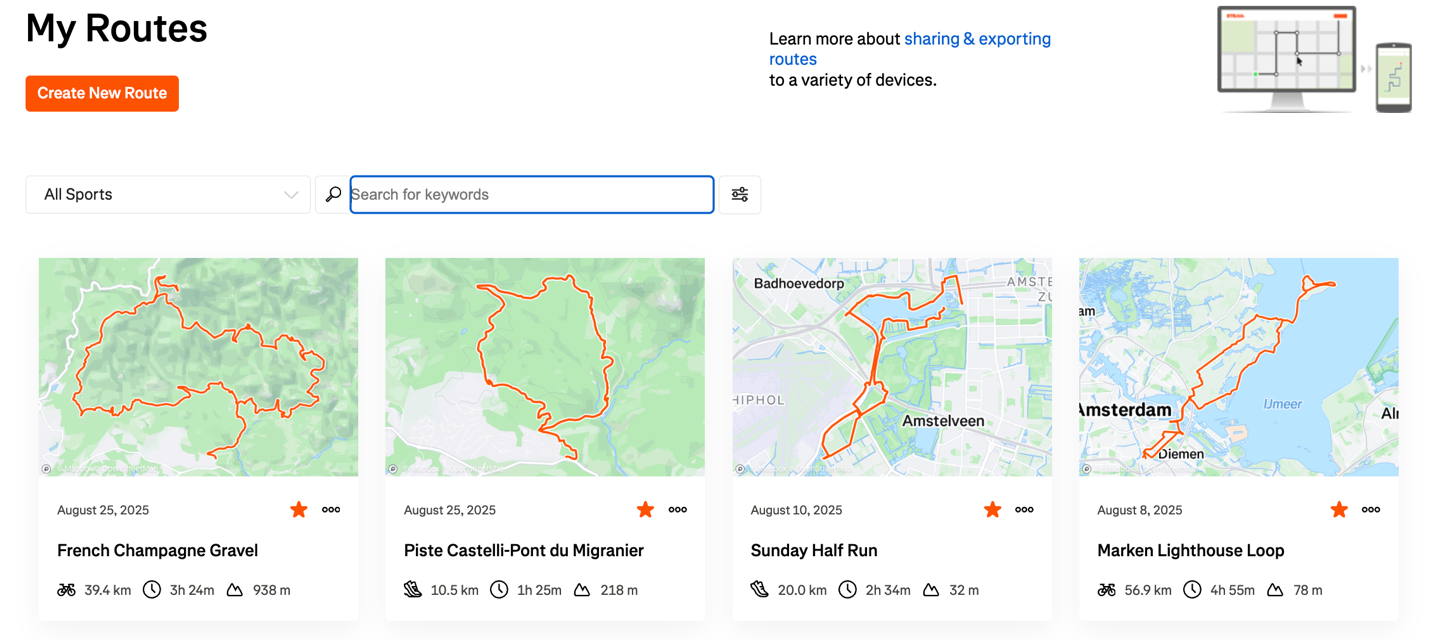
Task: Click the Sunday Half Run map thumbnail
Action: click(x=892, y=366)
